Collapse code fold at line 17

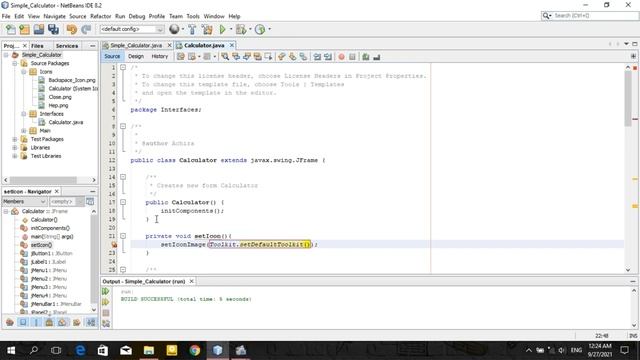coord(123,202)
